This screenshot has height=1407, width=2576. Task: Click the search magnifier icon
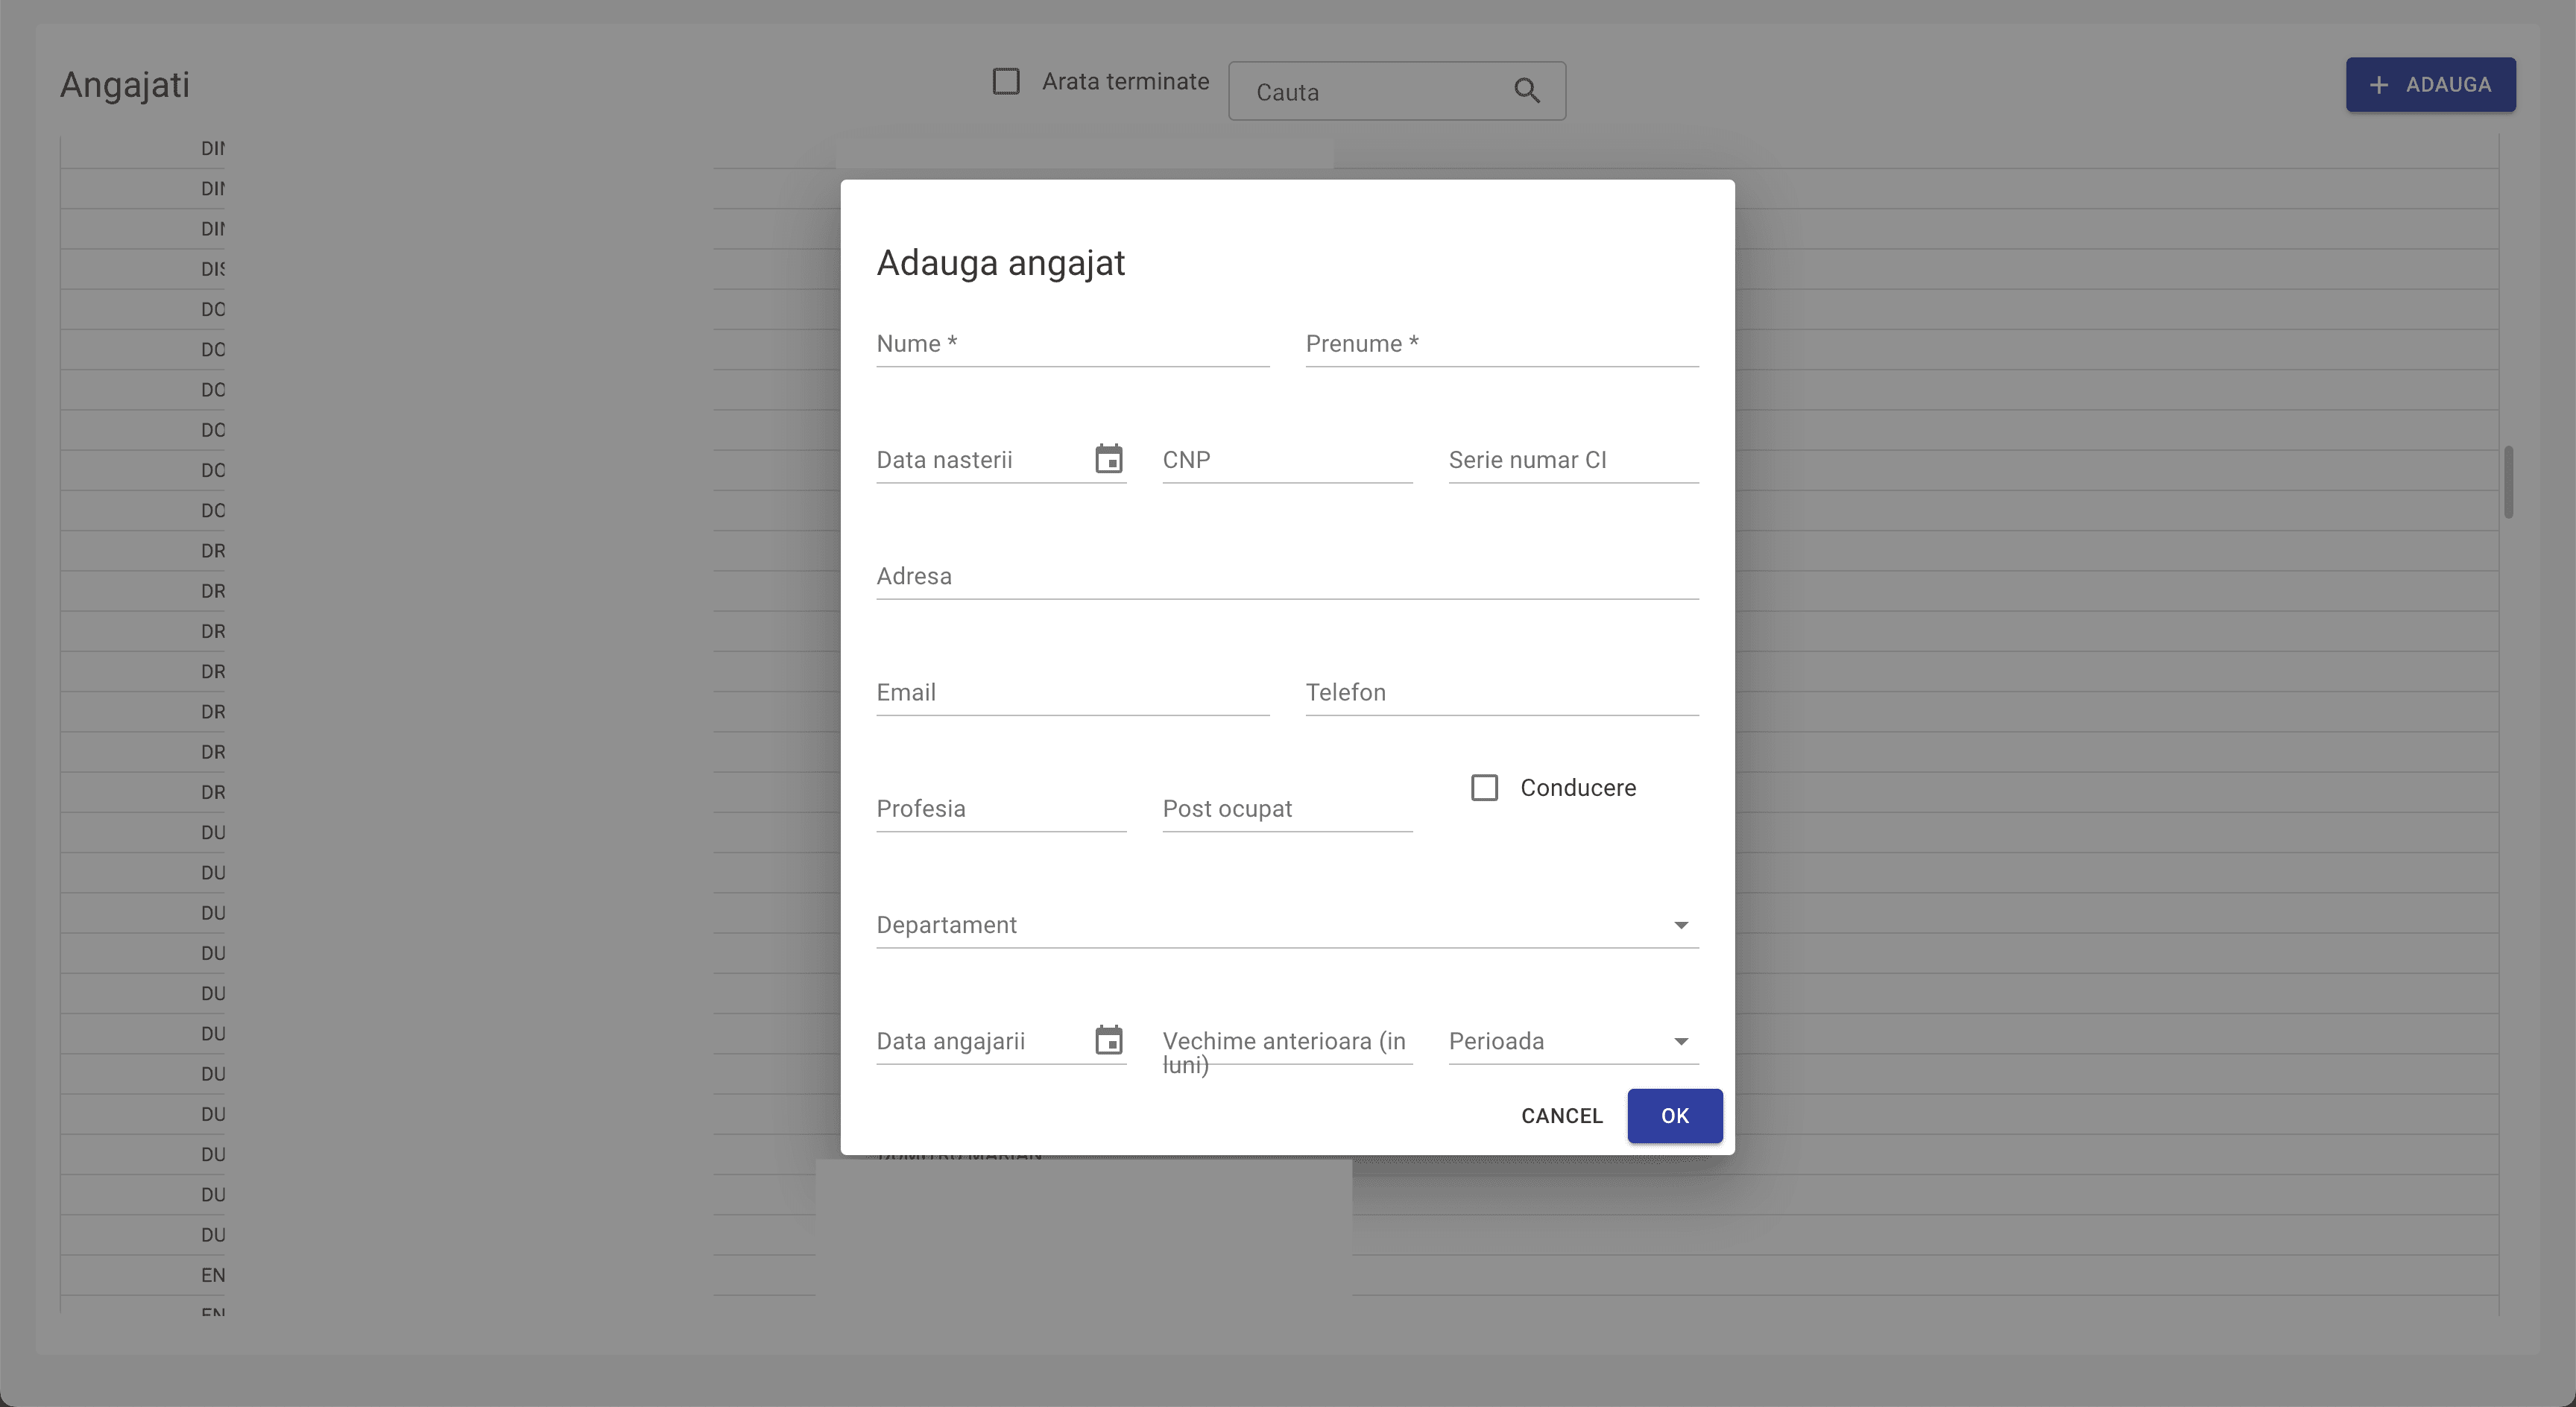pyautogui.click(x=1526, y=91)
